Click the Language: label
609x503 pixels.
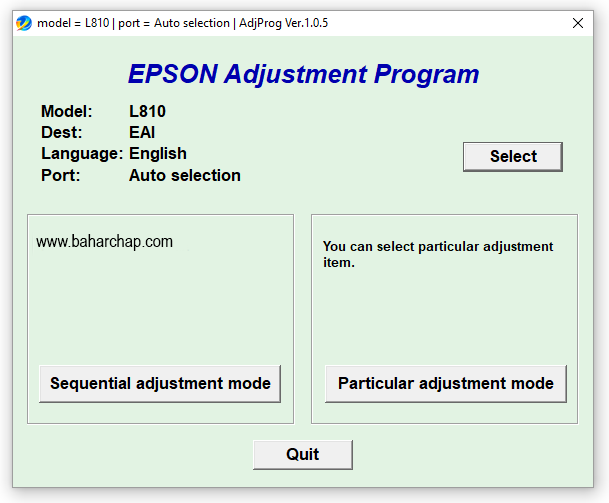pyautogui.click(x=82, y=153)
